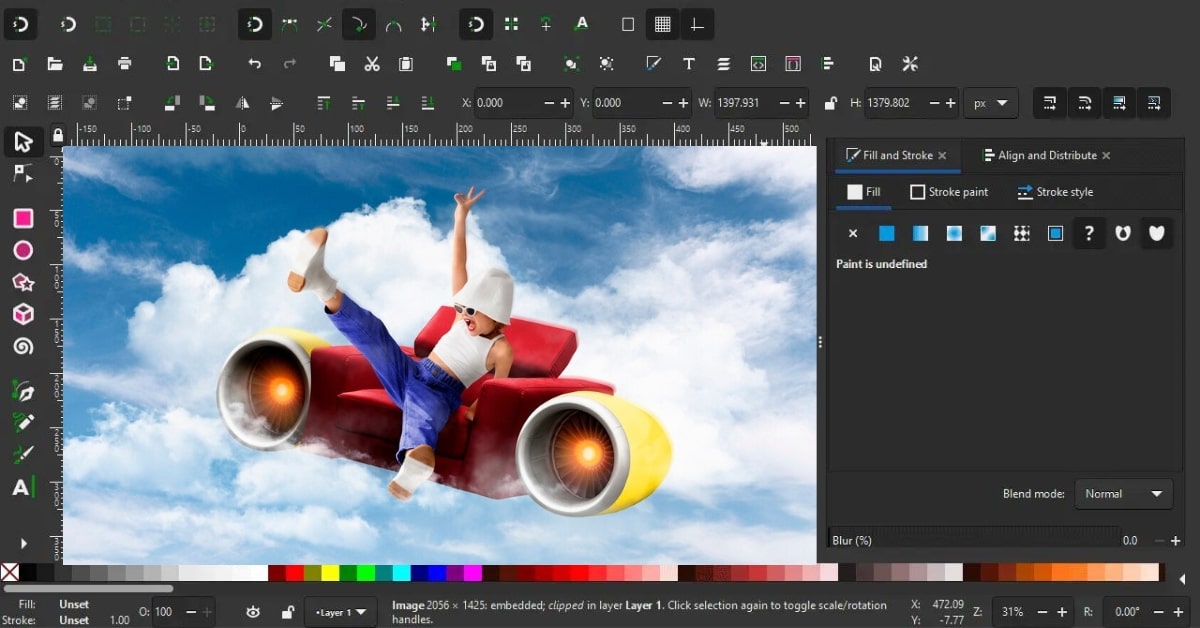Toggle move patterns with object
1200x628 pixels.
click(1154, 103)
